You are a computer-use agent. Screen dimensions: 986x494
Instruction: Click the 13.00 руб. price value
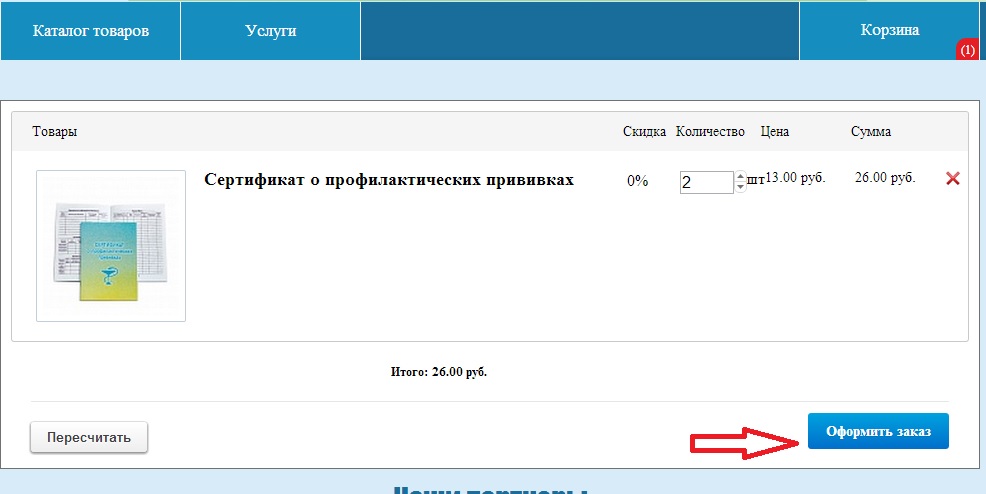coord(795,178)
